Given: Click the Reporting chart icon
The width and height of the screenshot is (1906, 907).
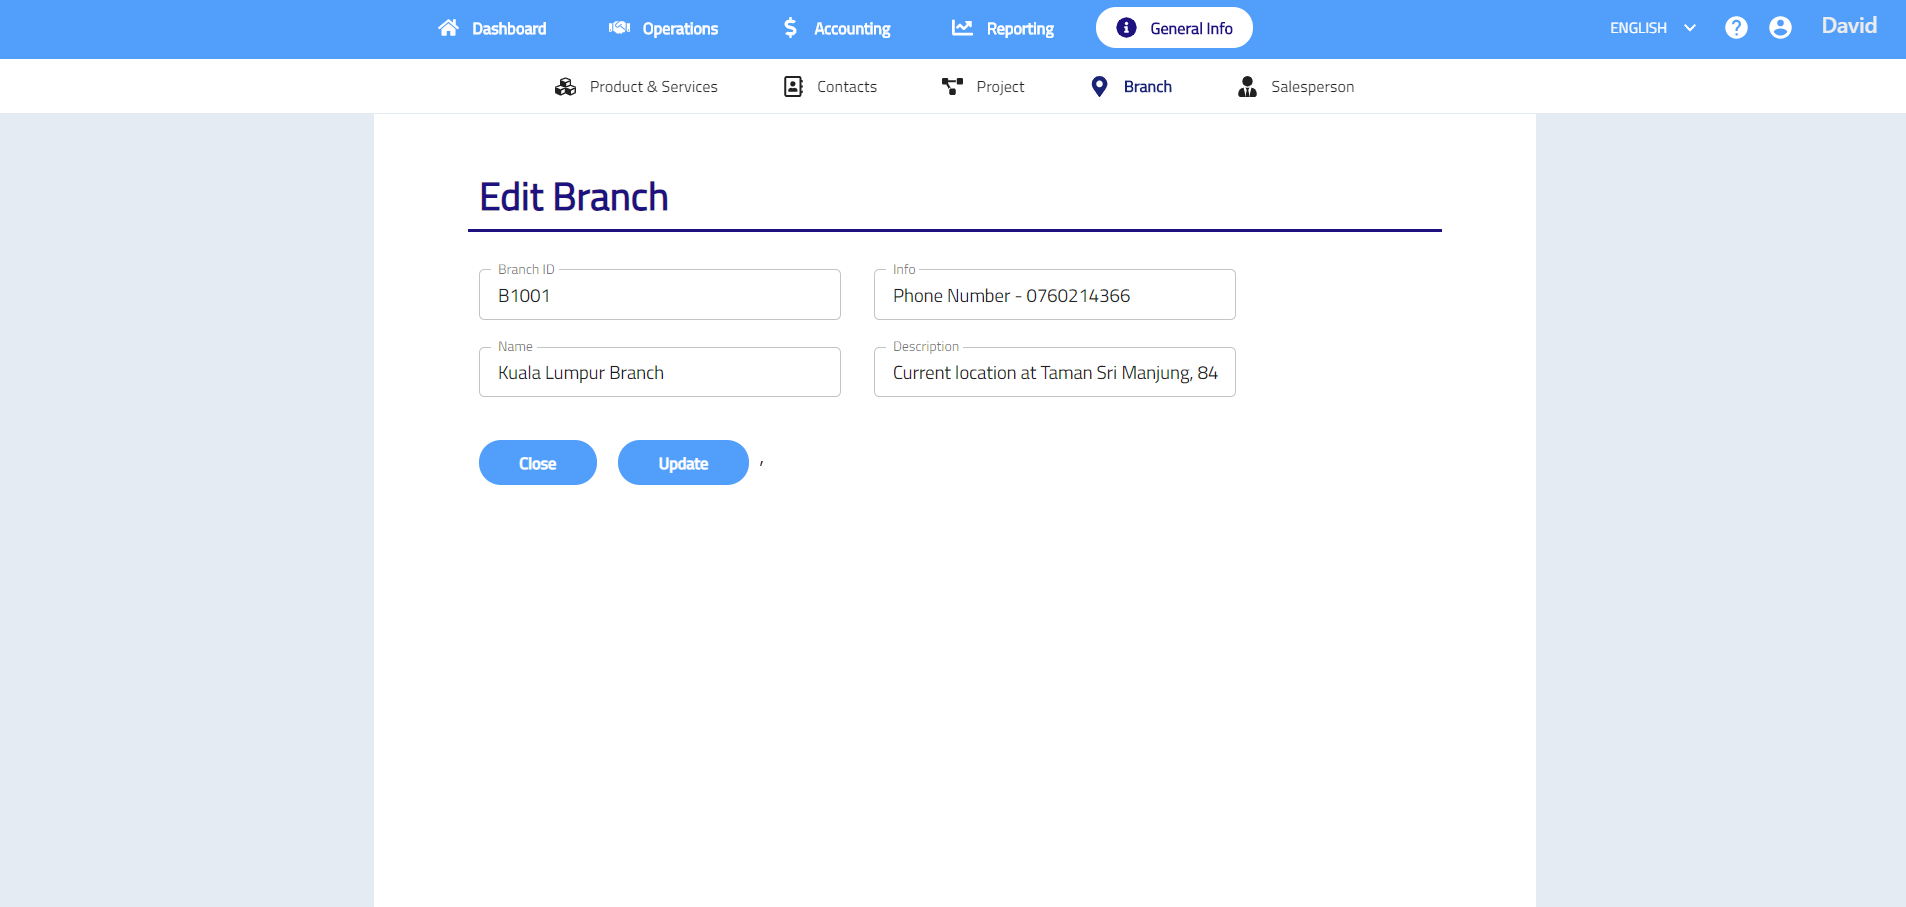Looking at the screenshot, I should 962,28.
